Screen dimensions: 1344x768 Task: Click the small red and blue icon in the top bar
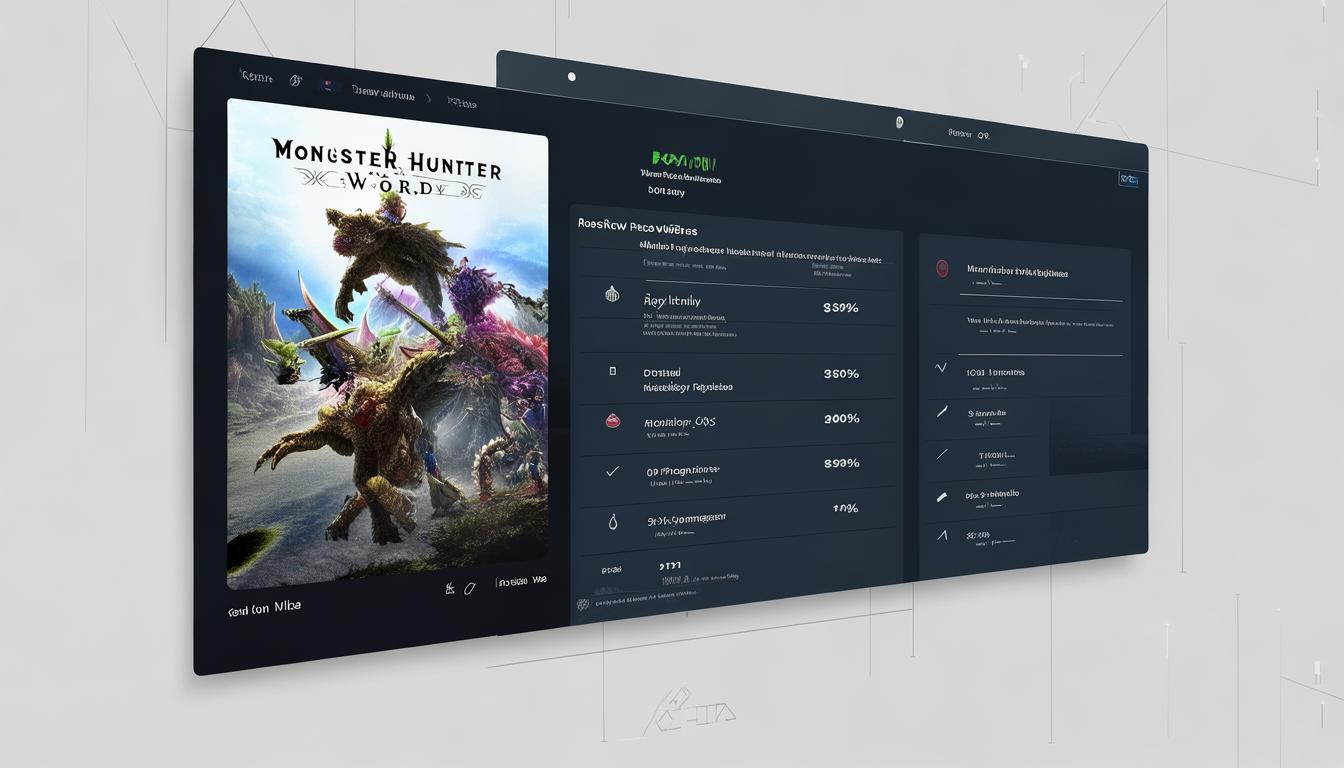(x=326, y=86)
